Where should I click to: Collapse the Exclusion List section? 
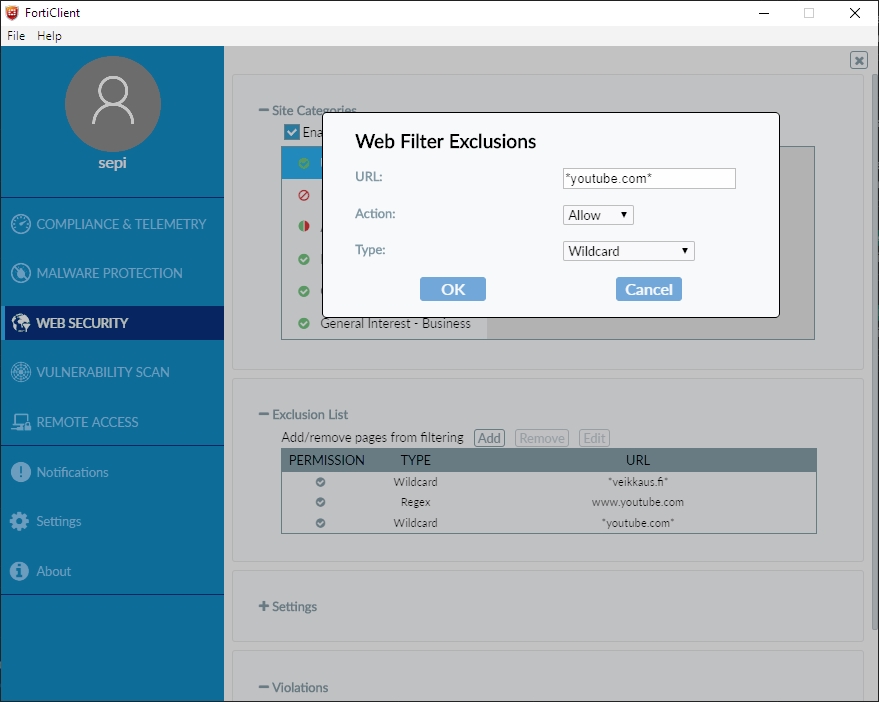(x=263, y=414)
